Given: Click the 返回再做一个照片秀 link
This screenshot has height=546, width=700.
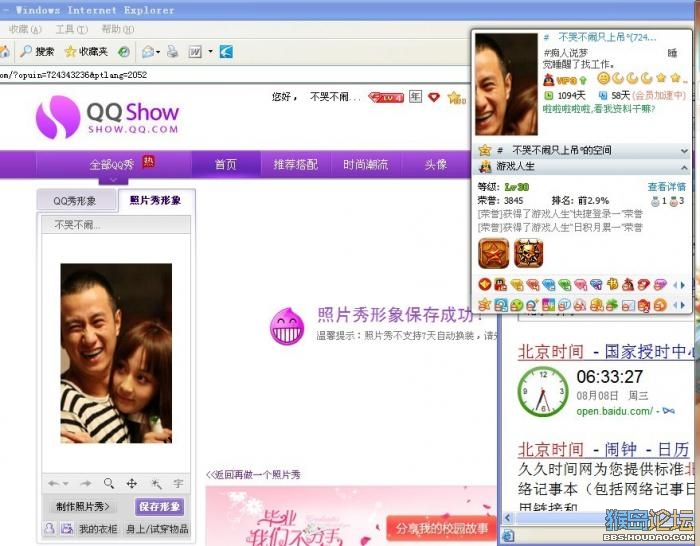Looking at the screenshot, I should click(x=253, y=475).
